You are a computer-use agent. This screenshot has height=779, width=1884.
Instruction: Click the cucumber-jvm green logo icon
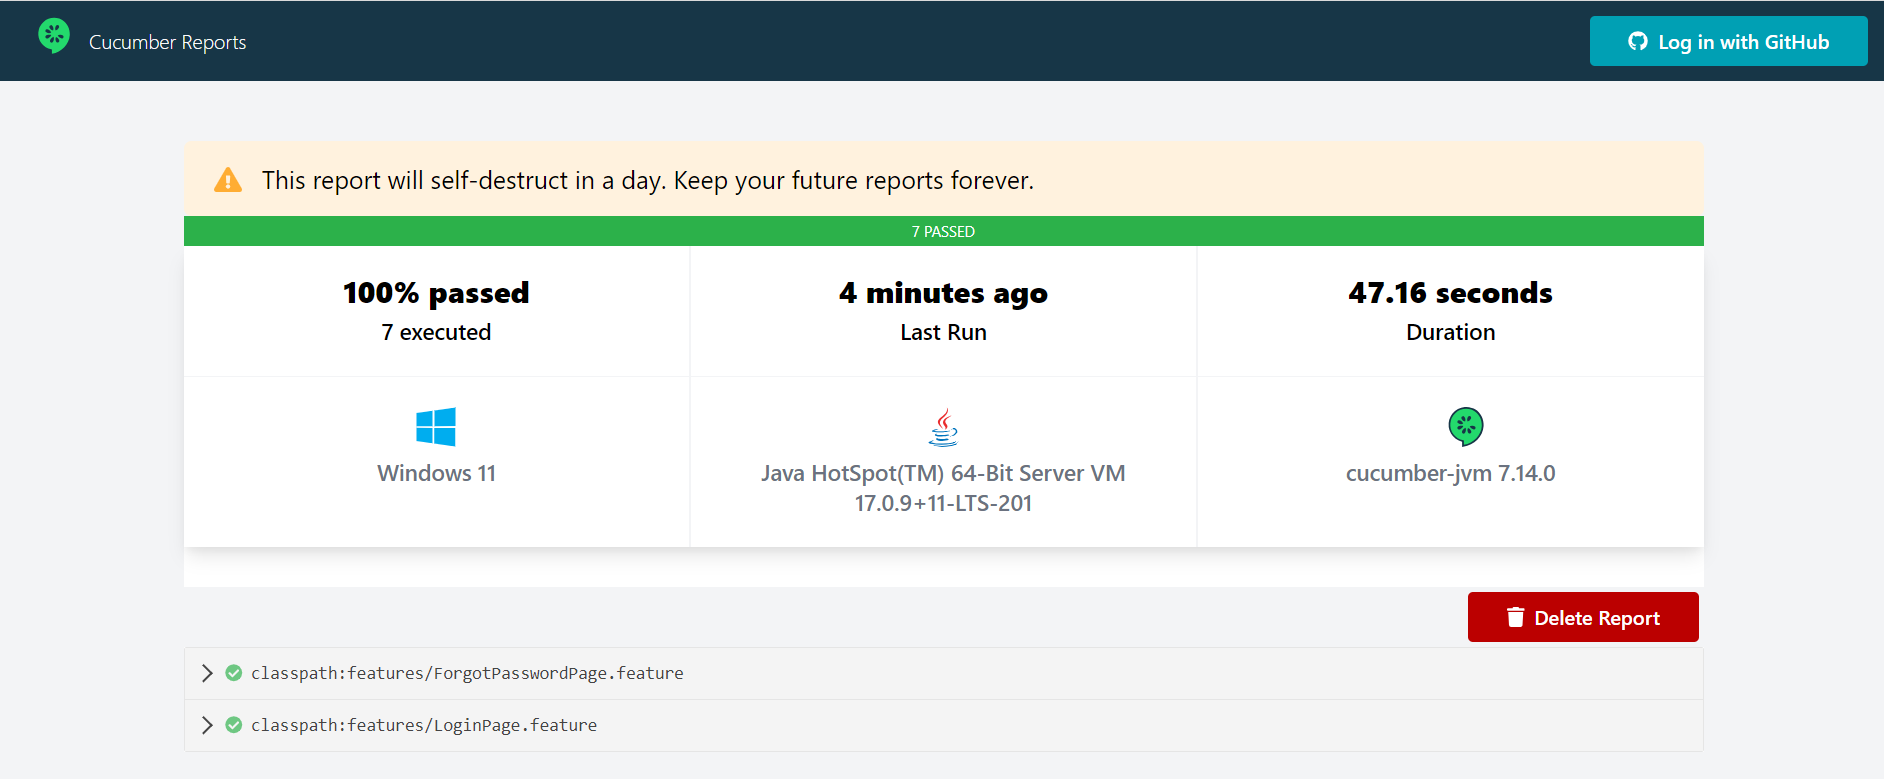tap(1466, 427)
